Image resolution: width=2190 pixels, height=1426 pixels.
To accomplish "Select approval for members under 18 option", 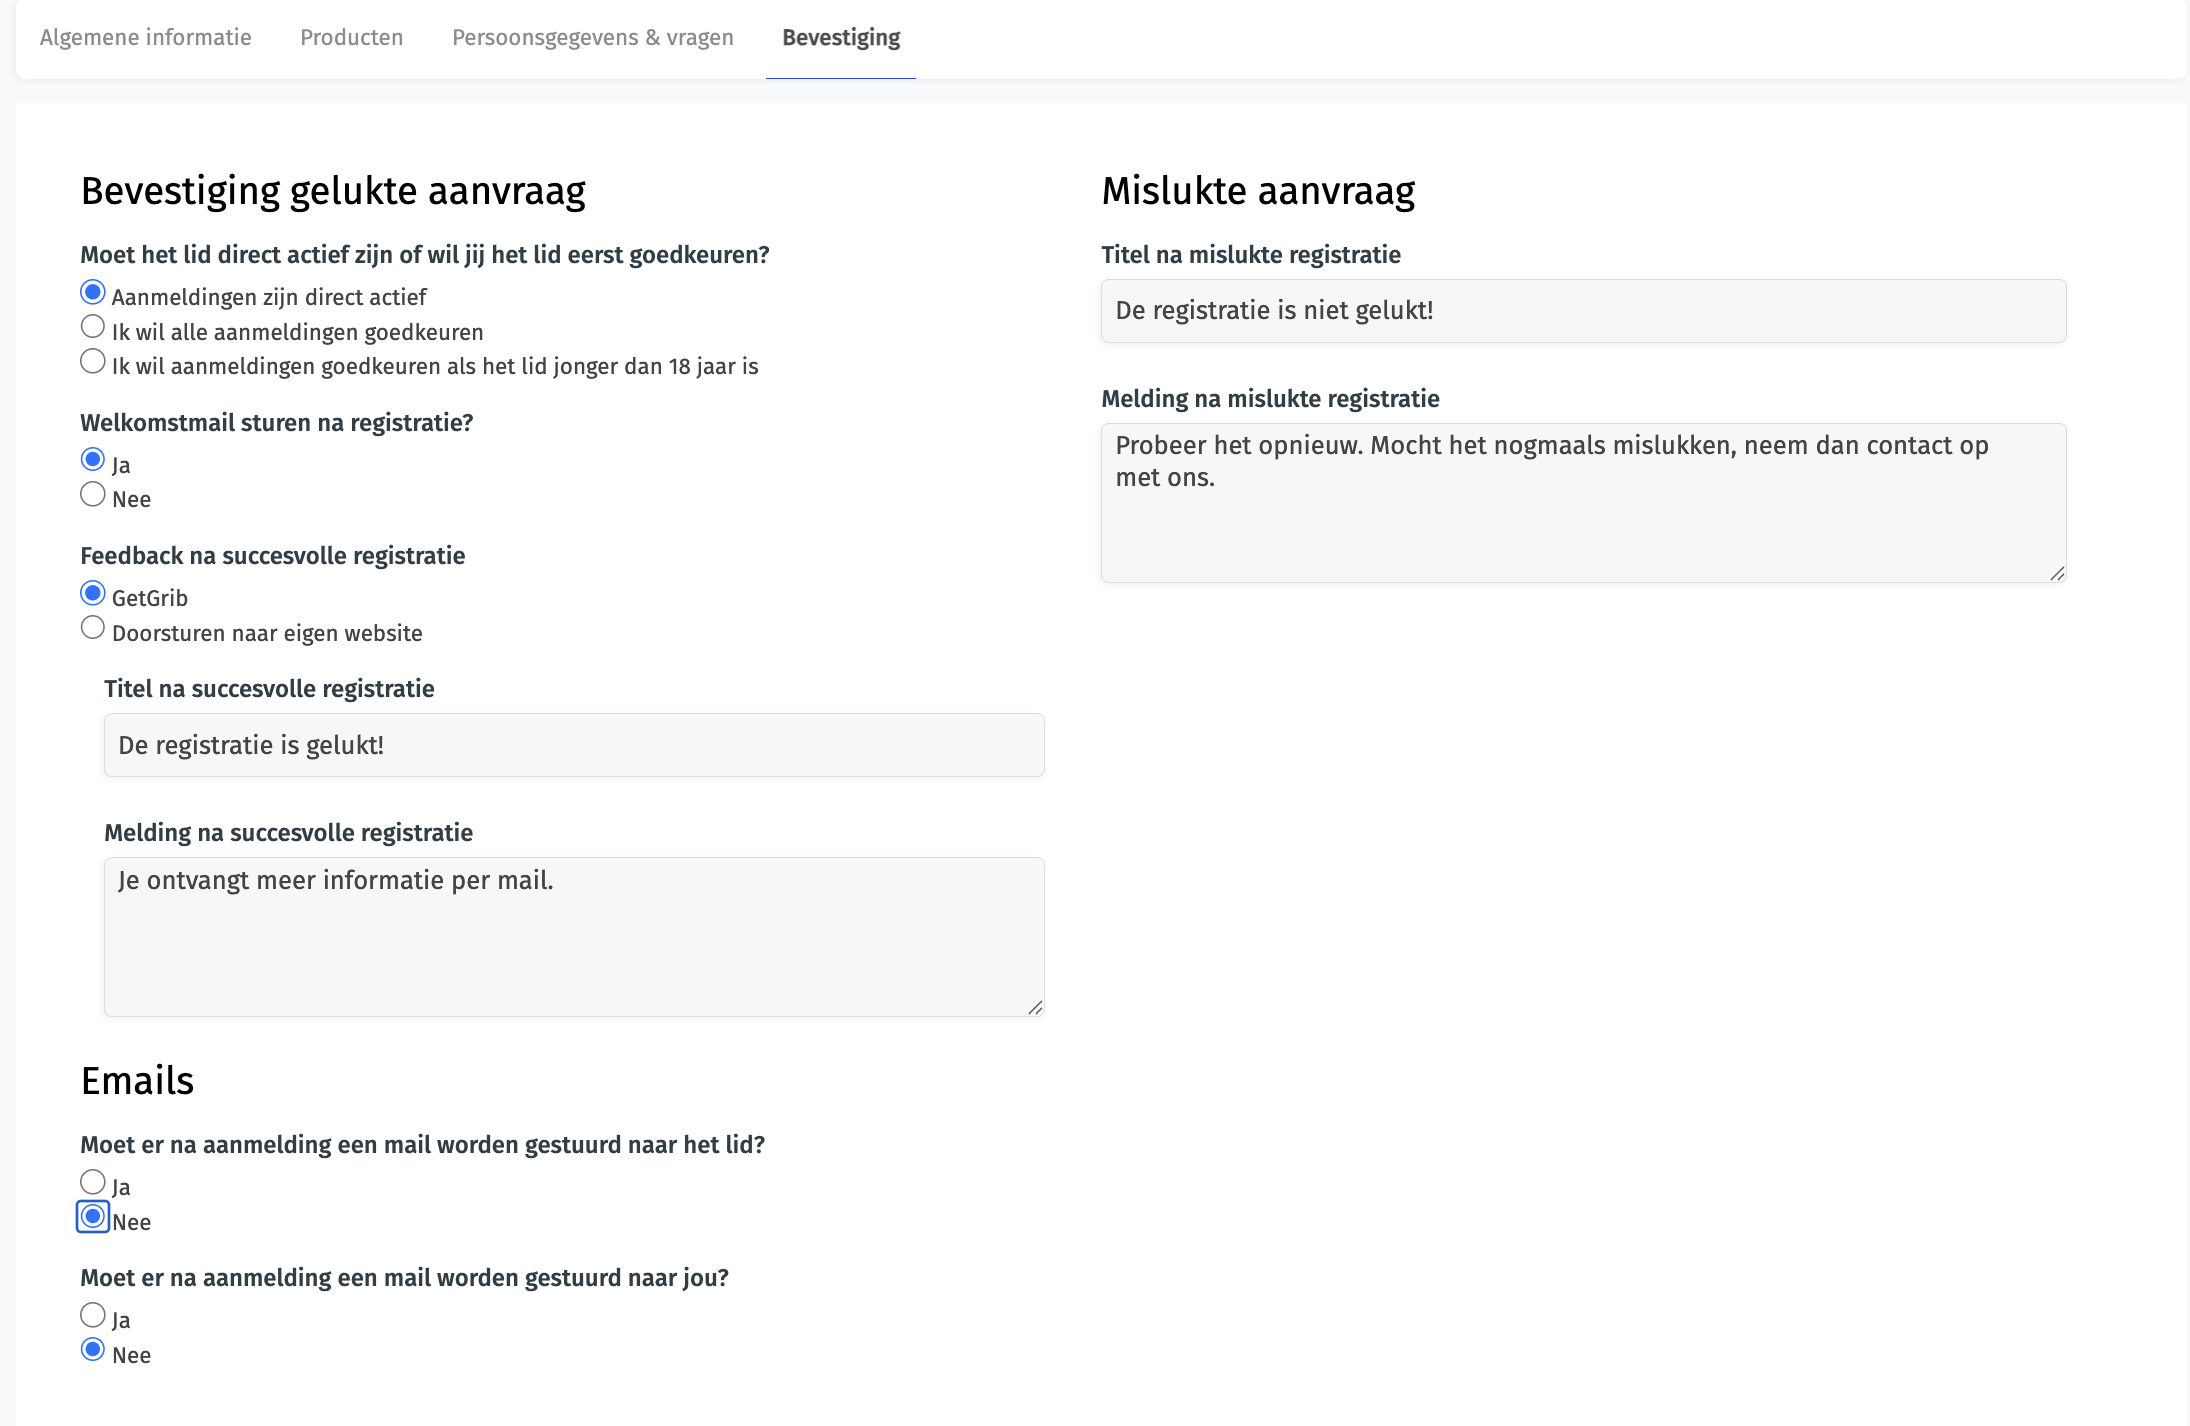I will pyautogui.click(x=93, y=362).
